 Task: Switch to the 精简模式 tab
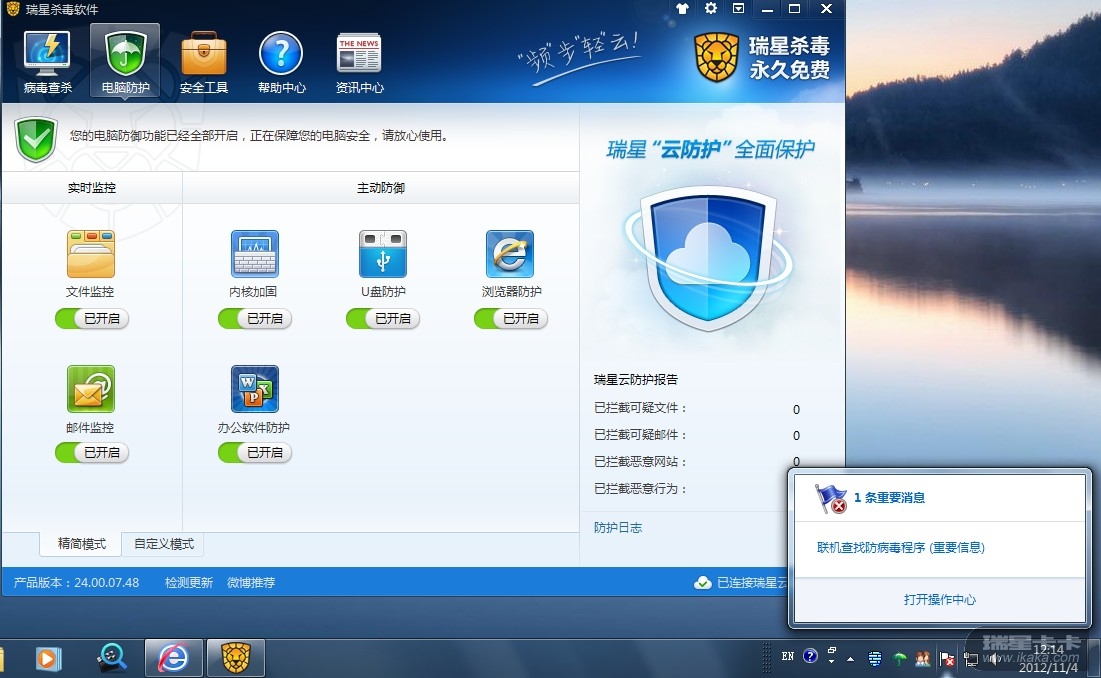click(81, 544)
